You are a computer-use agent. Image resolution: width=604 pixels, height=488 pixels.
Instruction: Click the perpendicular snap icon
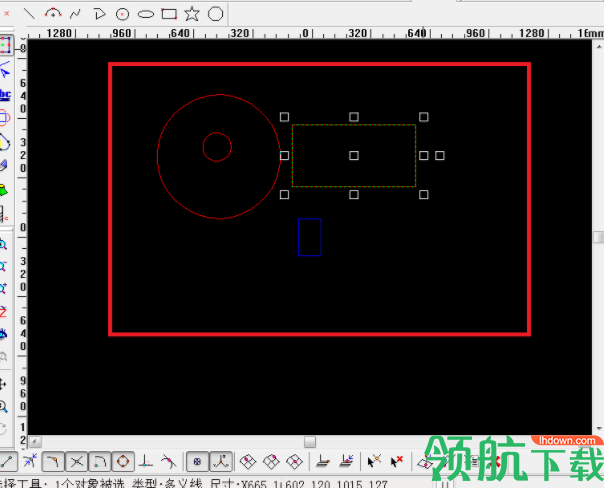tap(146, 461)
